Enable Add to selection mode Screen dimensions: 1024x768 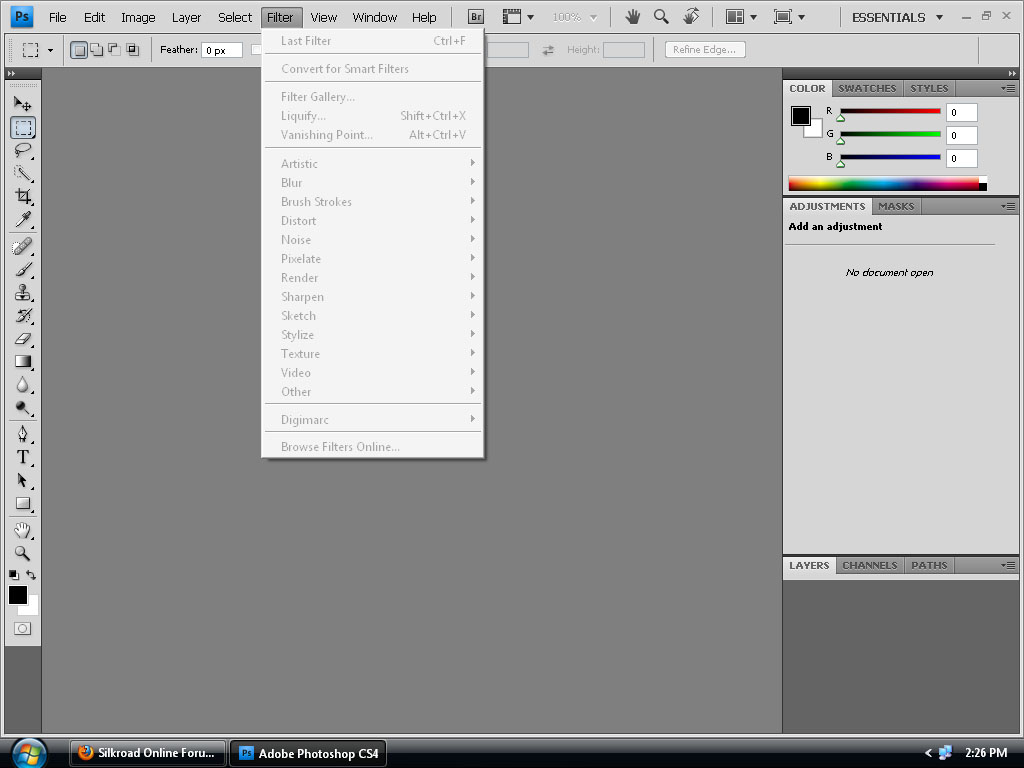pyautogui.click(x=97, y=50)
